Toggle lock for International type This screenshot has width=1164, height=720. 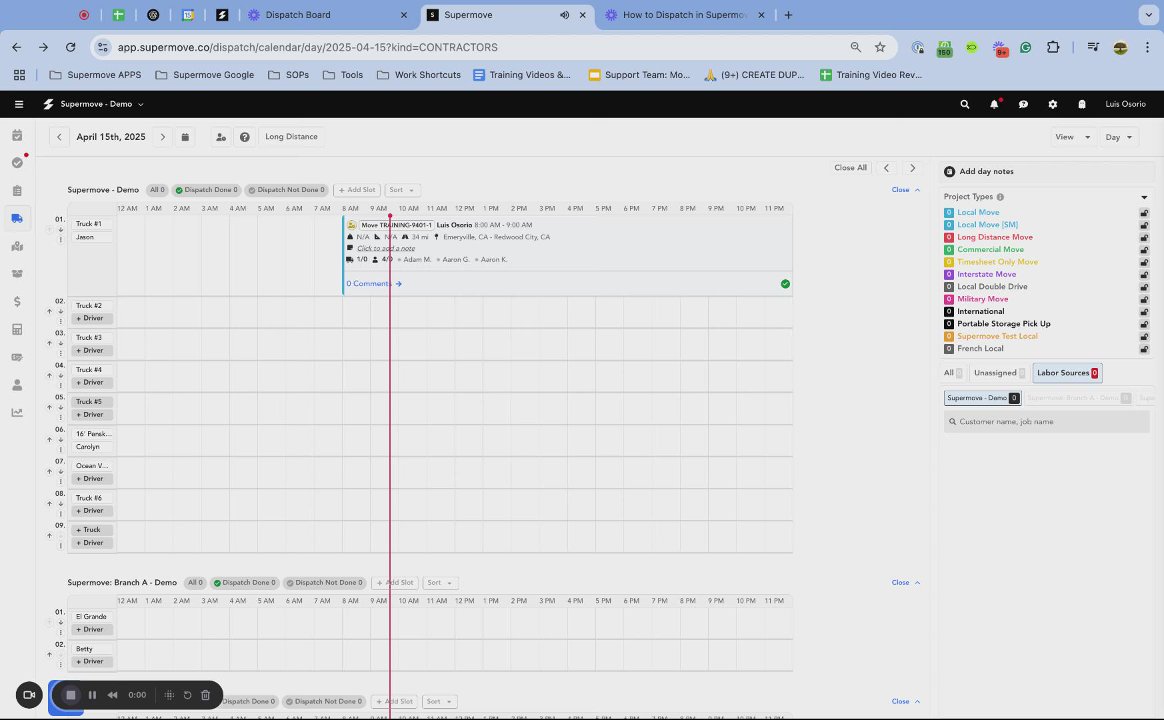point(1144,312)
